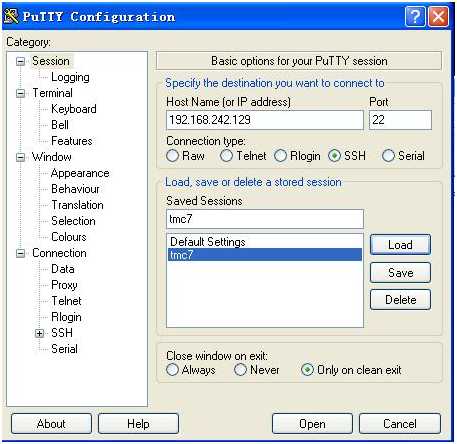Expand the SSH tree node
Image resolution: width=457 pixels, height=444 pixels.
[x=39, y=333]
